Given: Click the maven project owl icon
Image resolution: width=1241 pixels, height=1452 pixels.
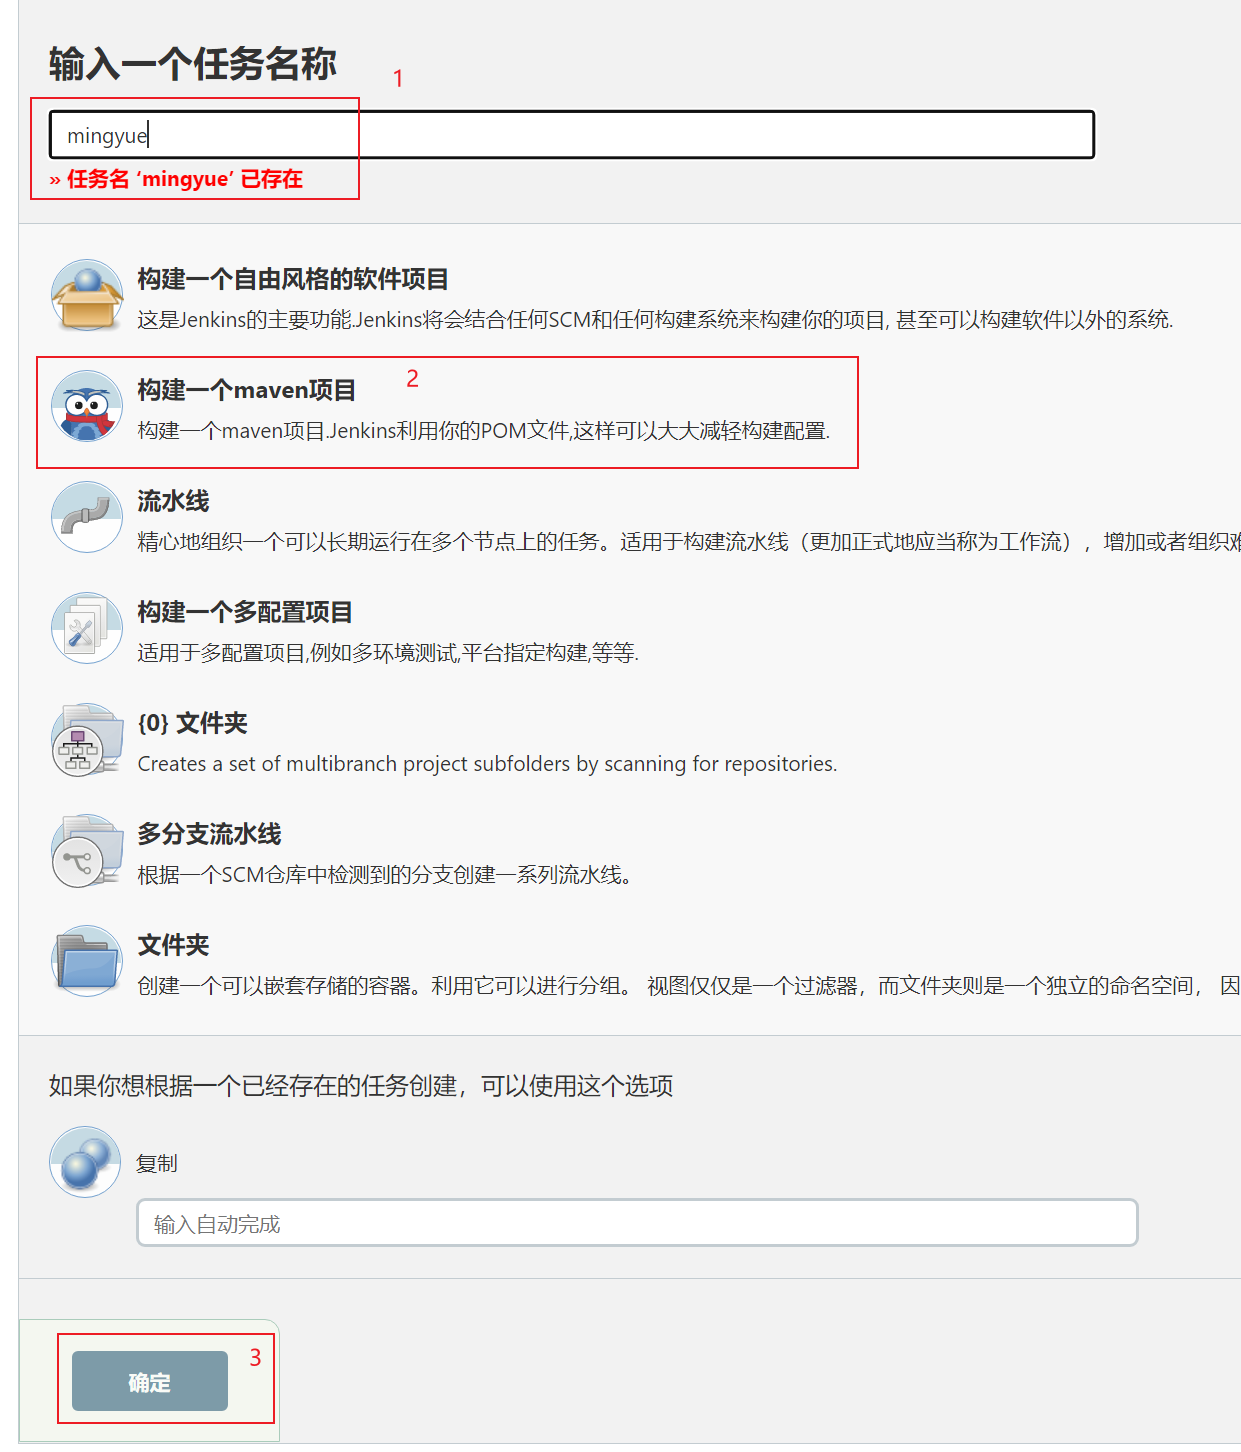Looking at the screenshot, I should click(87, 407).
